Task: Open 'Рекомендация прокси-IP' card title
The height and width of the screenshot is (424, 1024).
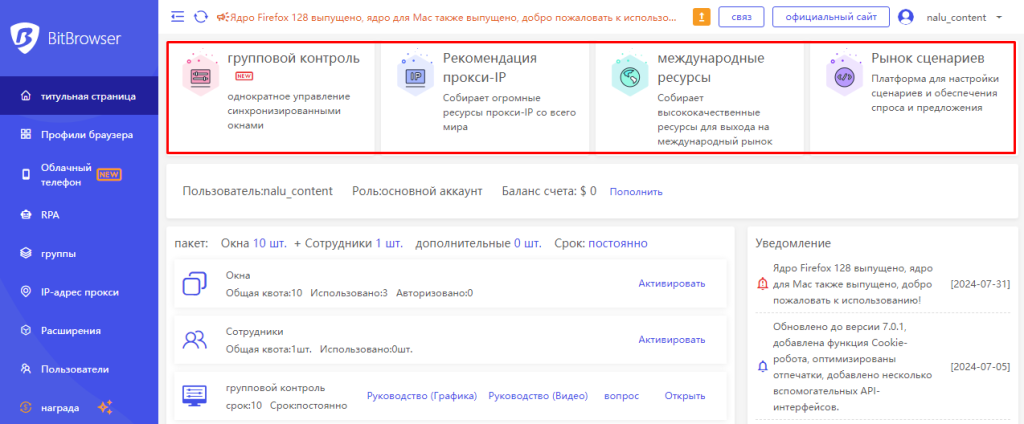Action: pos(490,68)
